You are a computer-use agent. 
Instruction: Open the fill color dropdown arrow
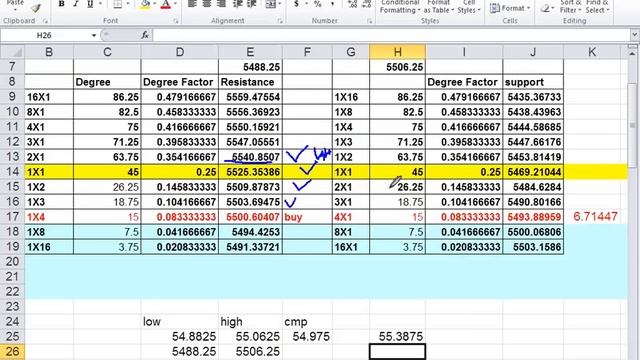[154, 4]
